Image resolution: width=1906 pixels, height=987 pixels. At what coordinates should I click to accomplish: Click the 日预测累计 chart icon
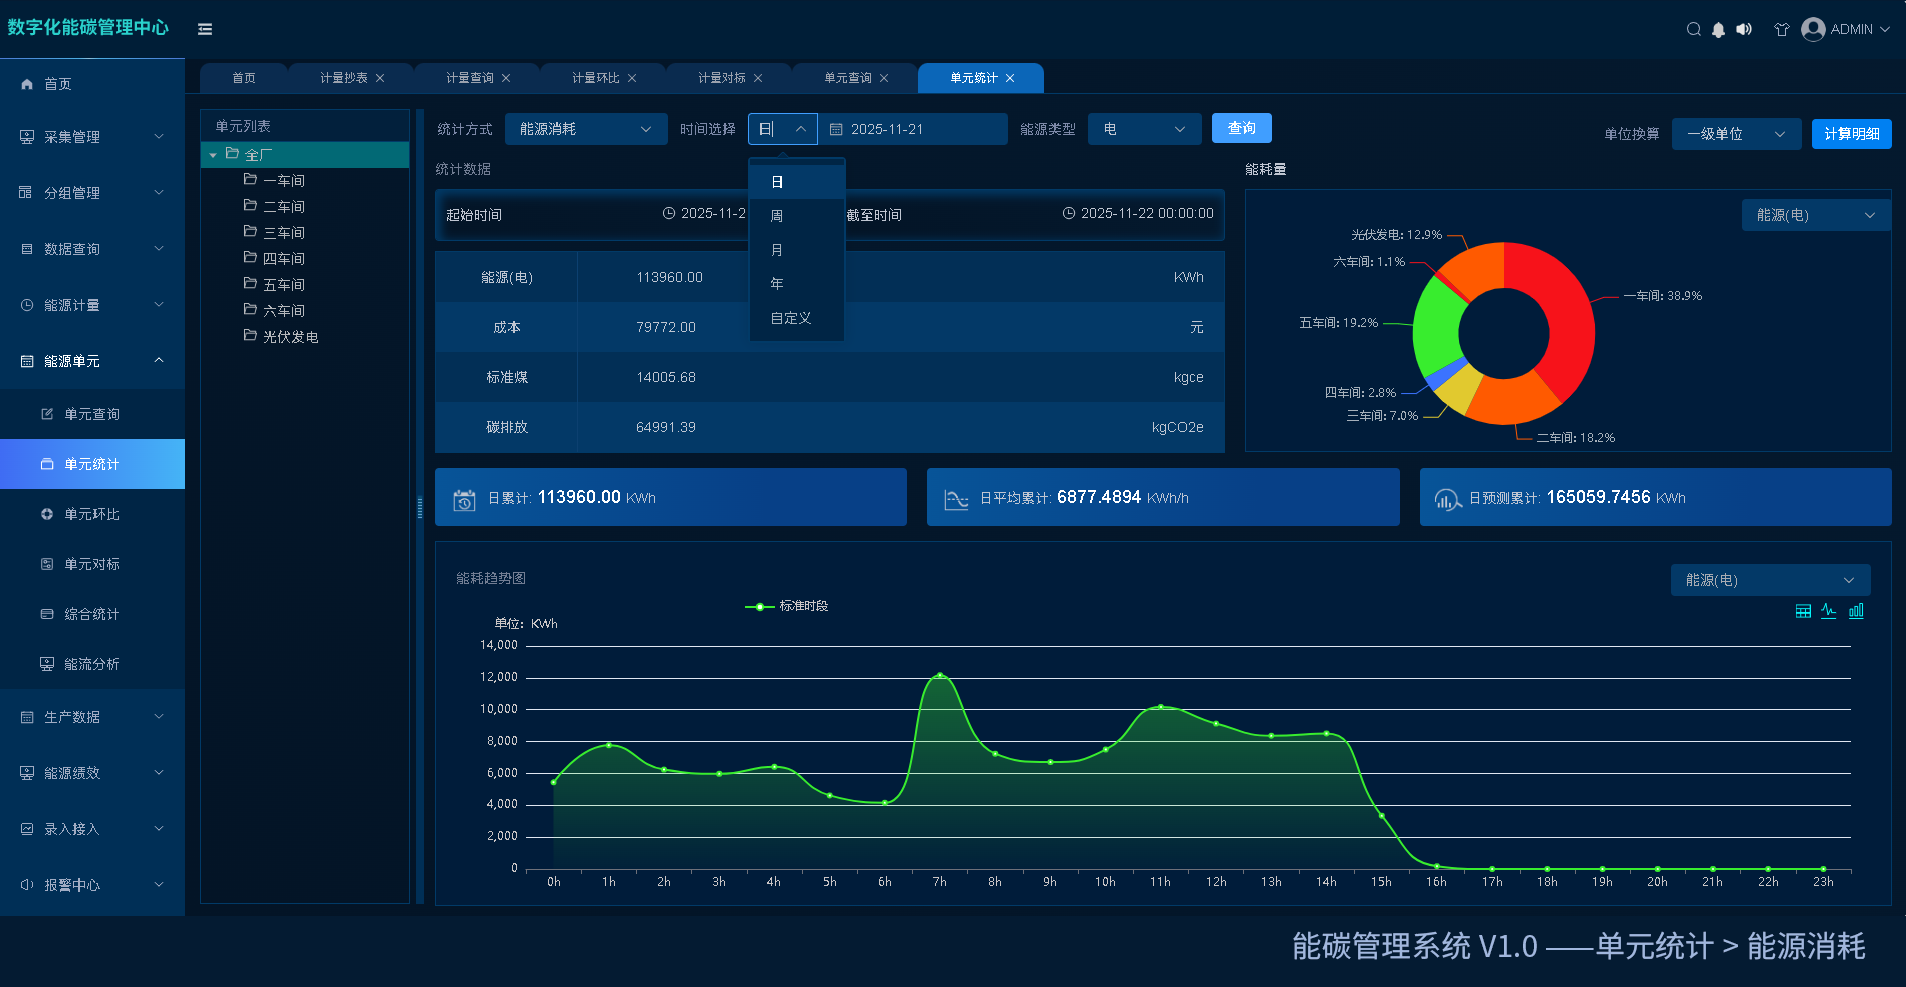(x=1448, y=499)
